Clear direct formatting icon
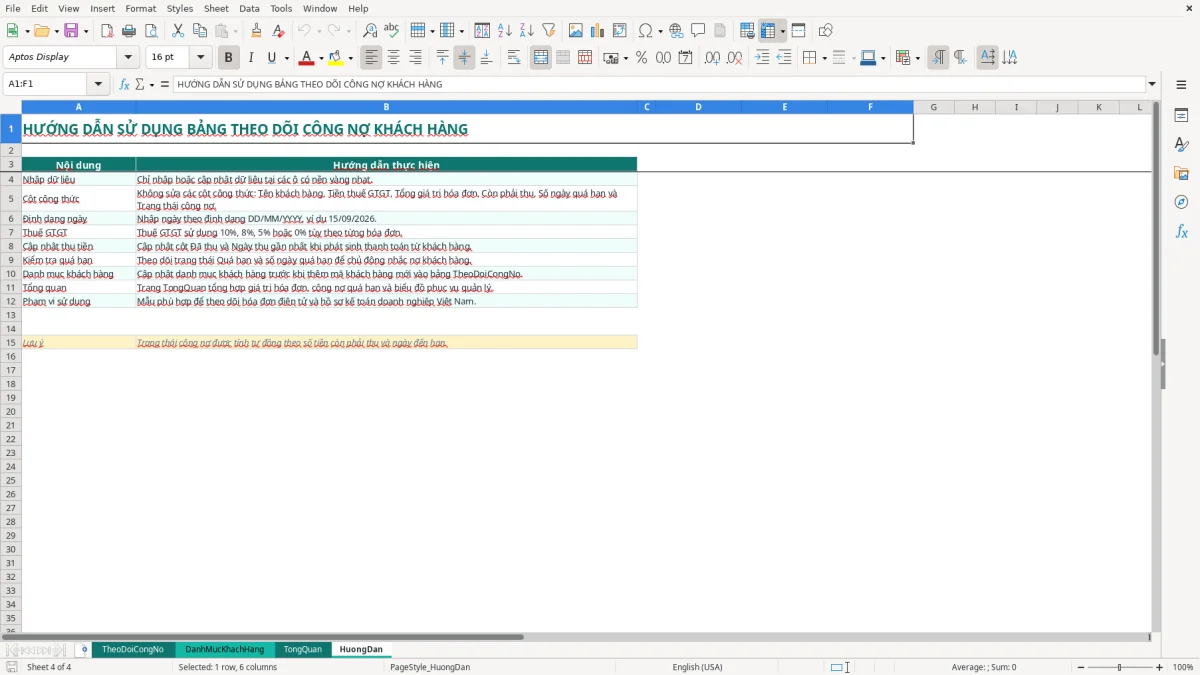The height and width of the screenshot is (675, 1200). (x=279, y=31)
